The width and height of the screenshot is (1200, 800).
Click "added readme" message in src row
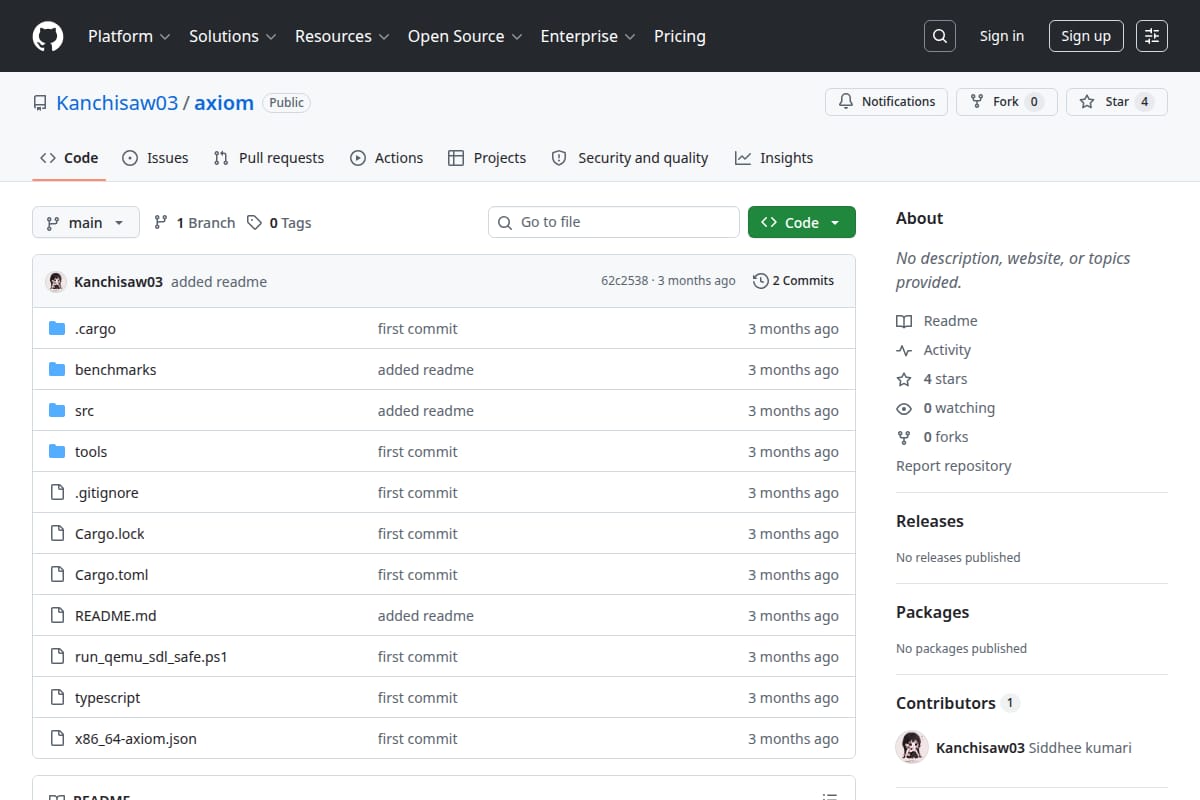coord(426,411)
